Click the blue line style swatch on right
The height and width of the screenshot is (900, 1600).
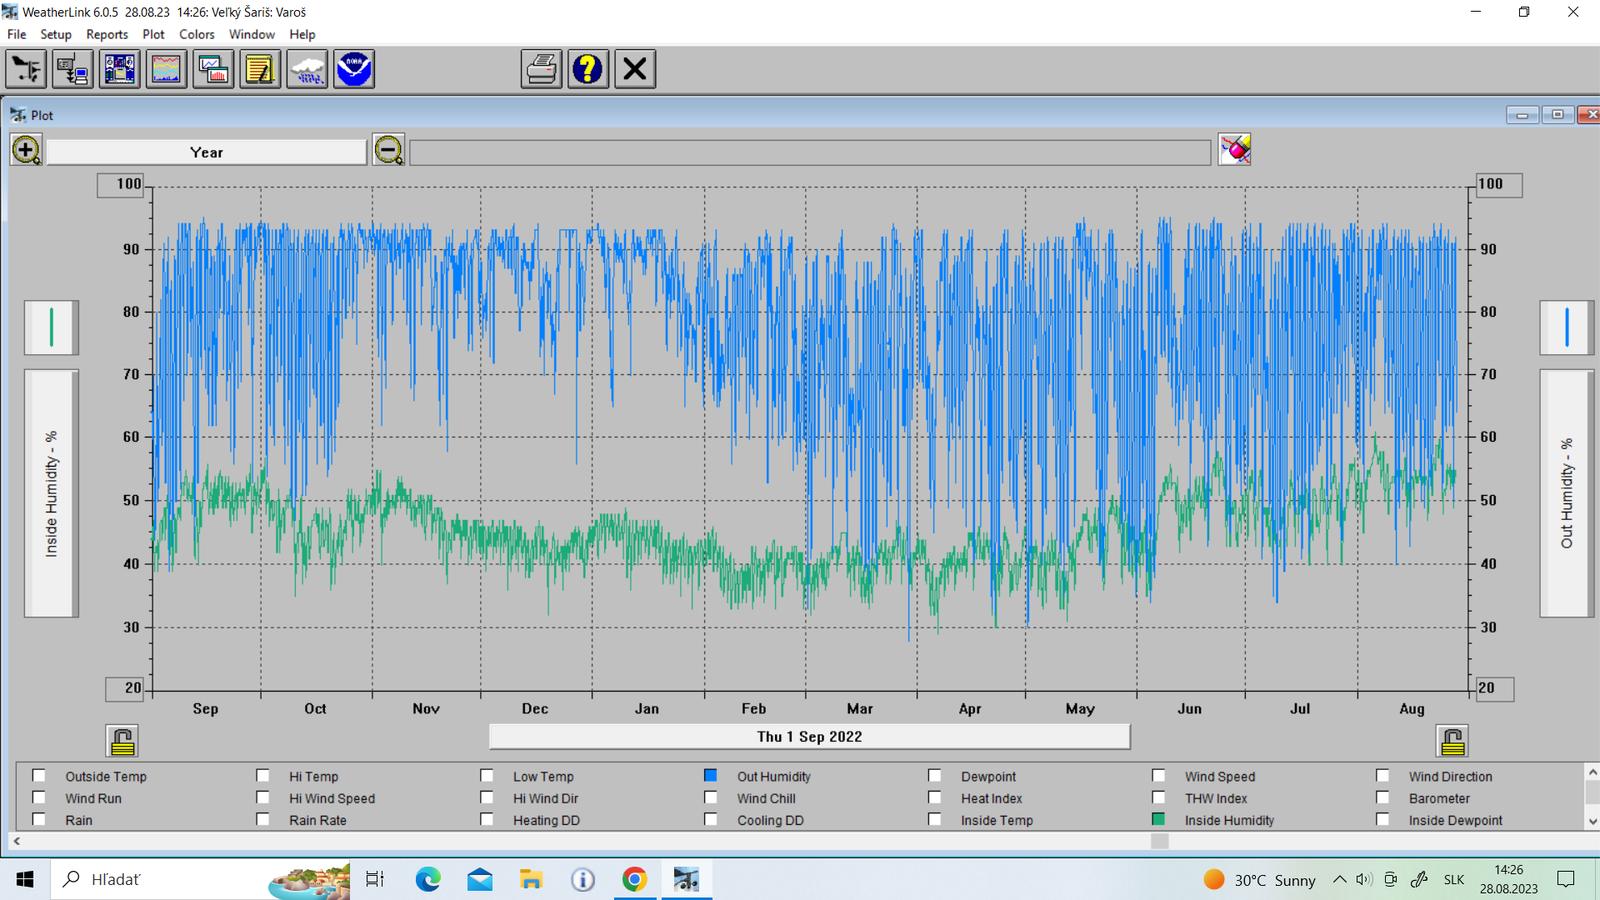coord(1566,327)
